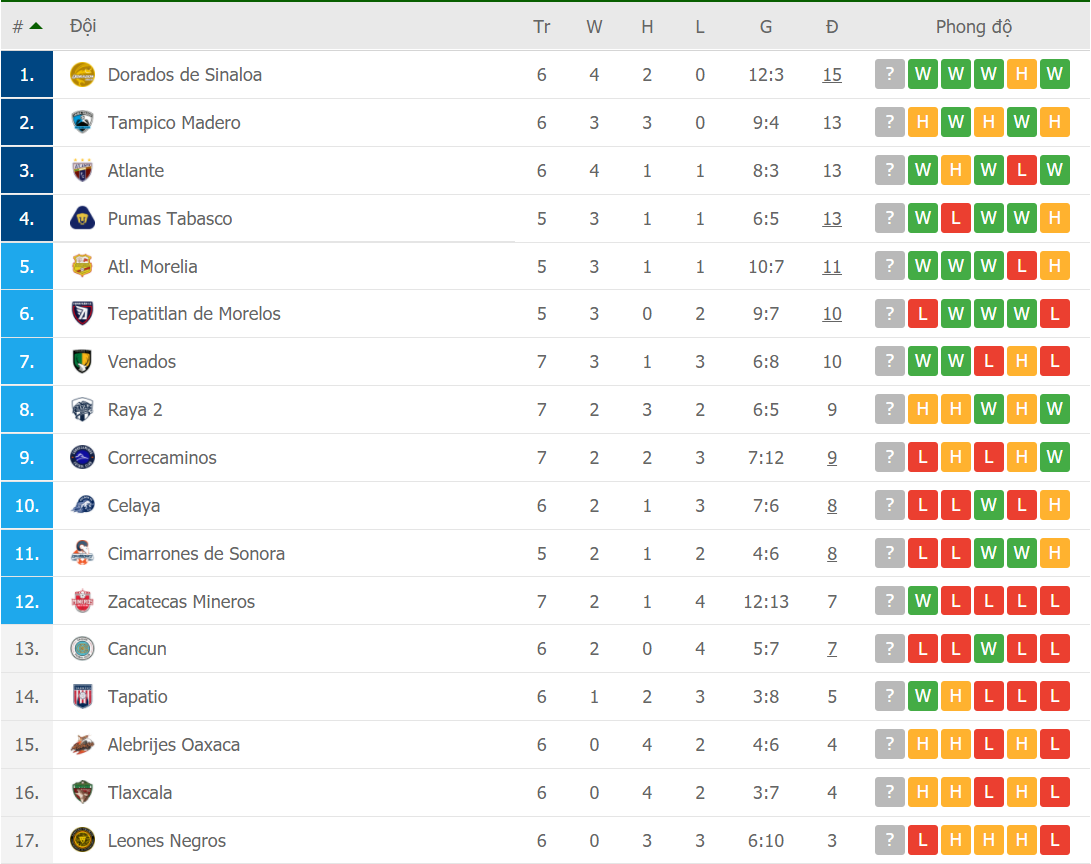Click the Venados team shield icon
Image resolution: width=1091 pixels, height=864 pixels.
click(x=82, y=362)
